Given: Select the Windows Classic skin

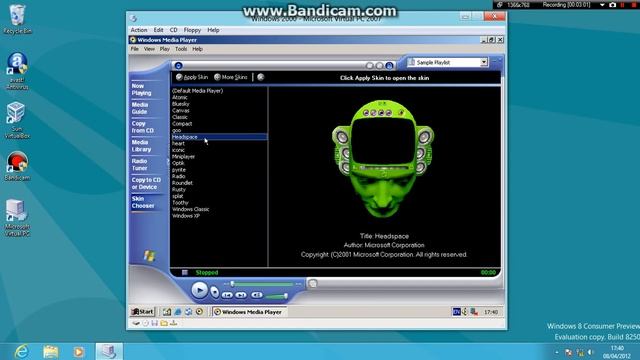Looking at the screenshot, I should (190, 209).
